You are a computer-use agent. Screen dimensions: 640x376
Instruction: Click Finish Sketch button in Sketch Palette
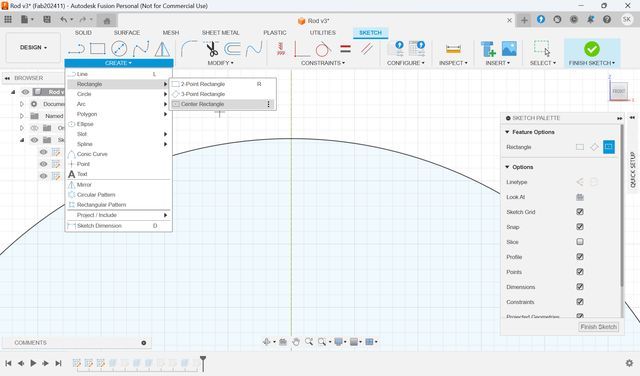pos(598,327)
